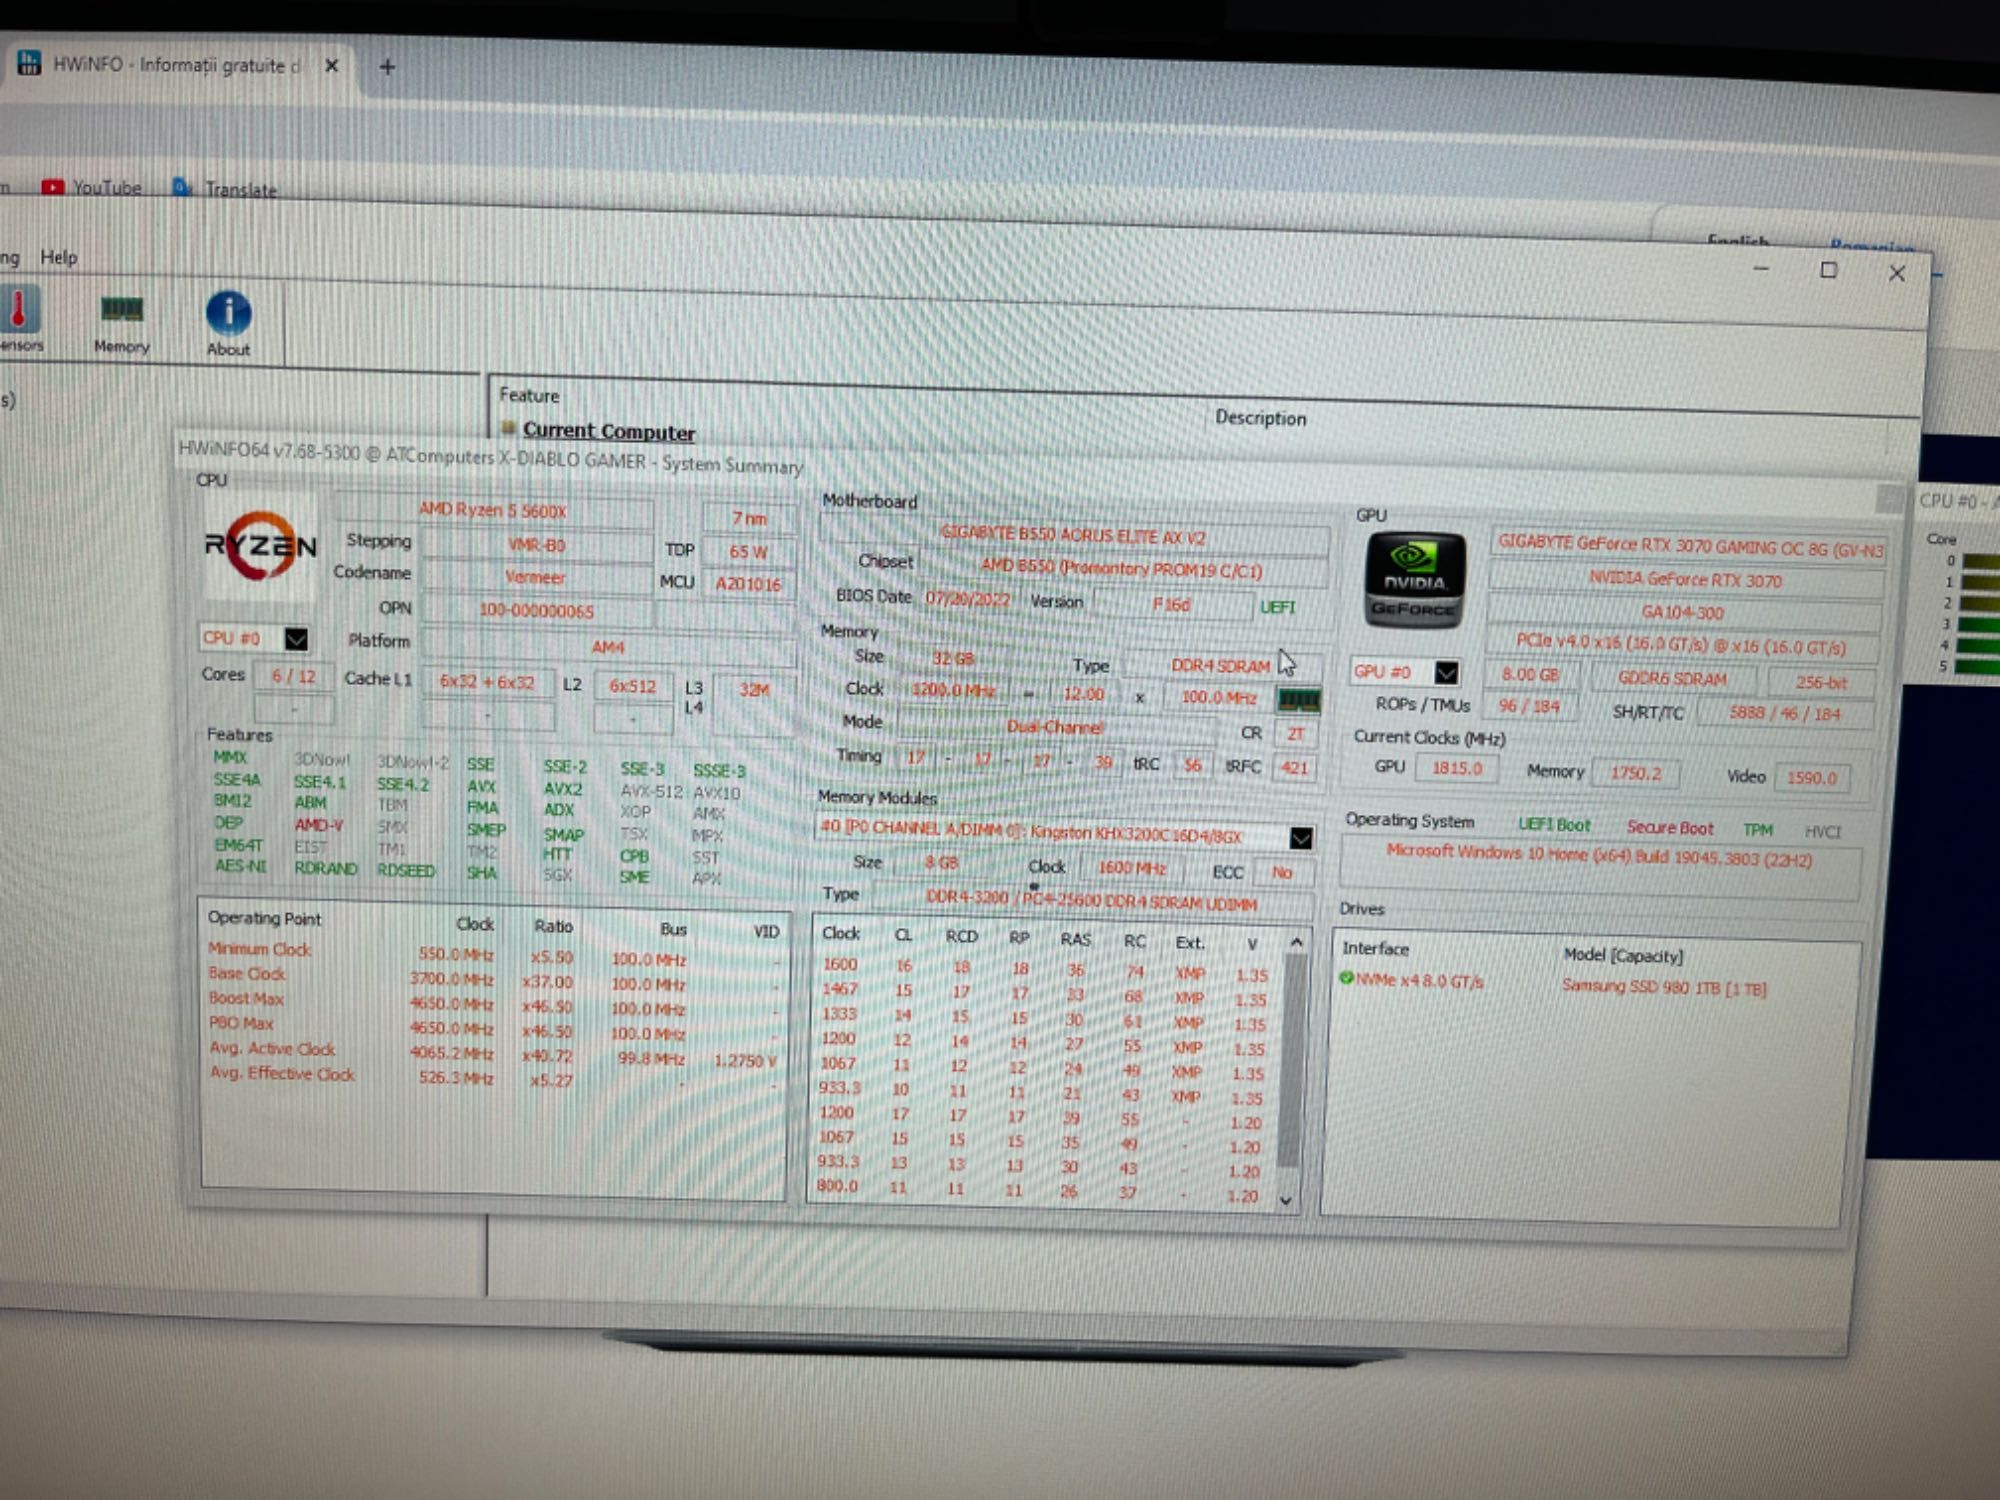Click the 1600 XMP timing row
This screenshot has width=2000, height=1500.
tap(1045, 968)
